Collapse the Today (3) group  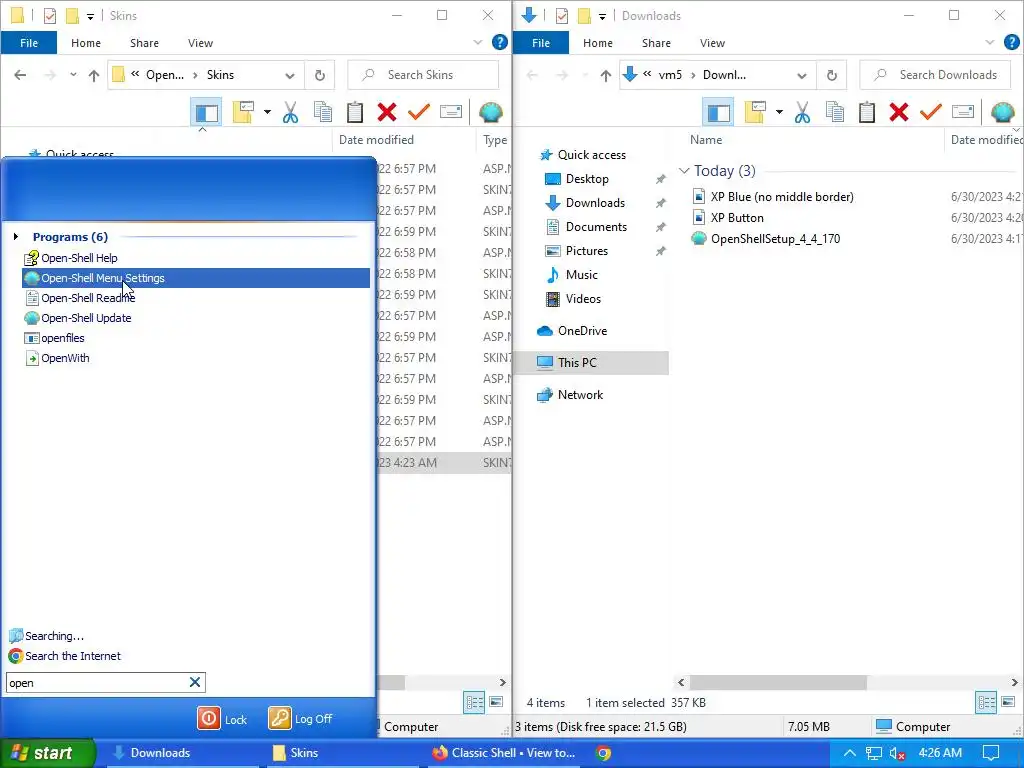pos(684,170)
